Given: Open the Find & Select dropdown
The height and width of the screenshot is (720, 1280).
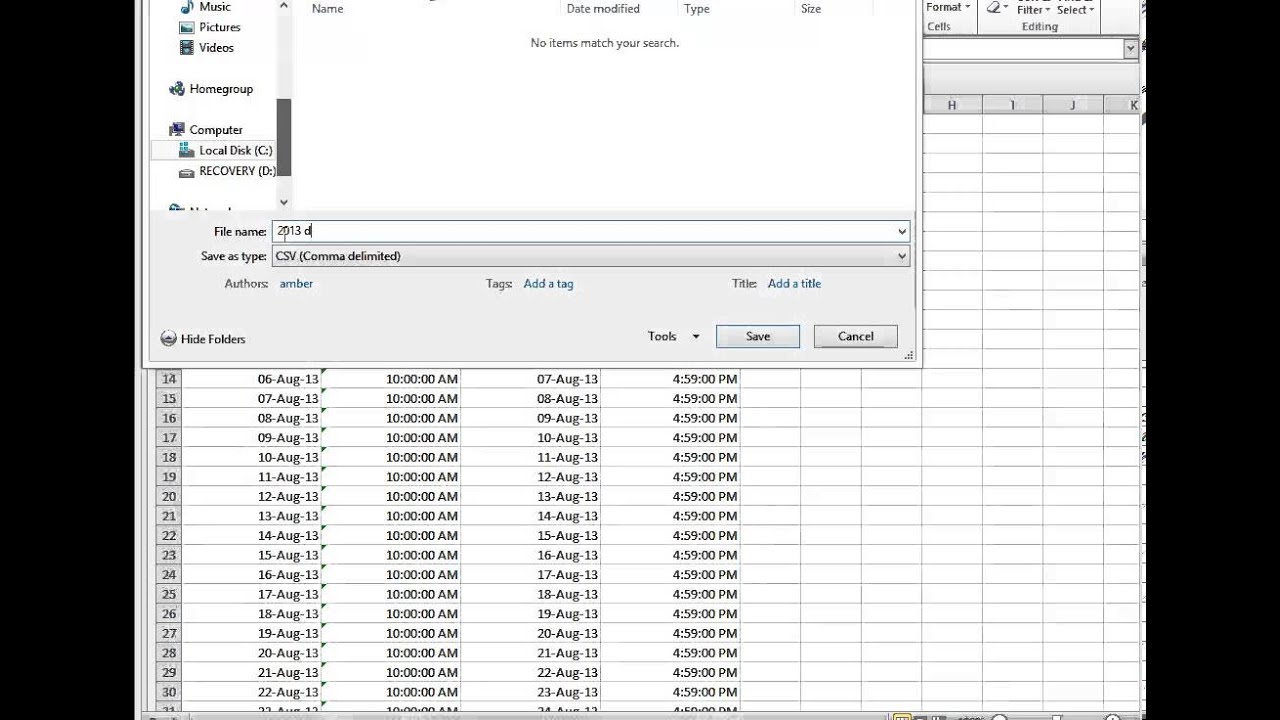Looking at the screenshot, I should click(1075, 9).
